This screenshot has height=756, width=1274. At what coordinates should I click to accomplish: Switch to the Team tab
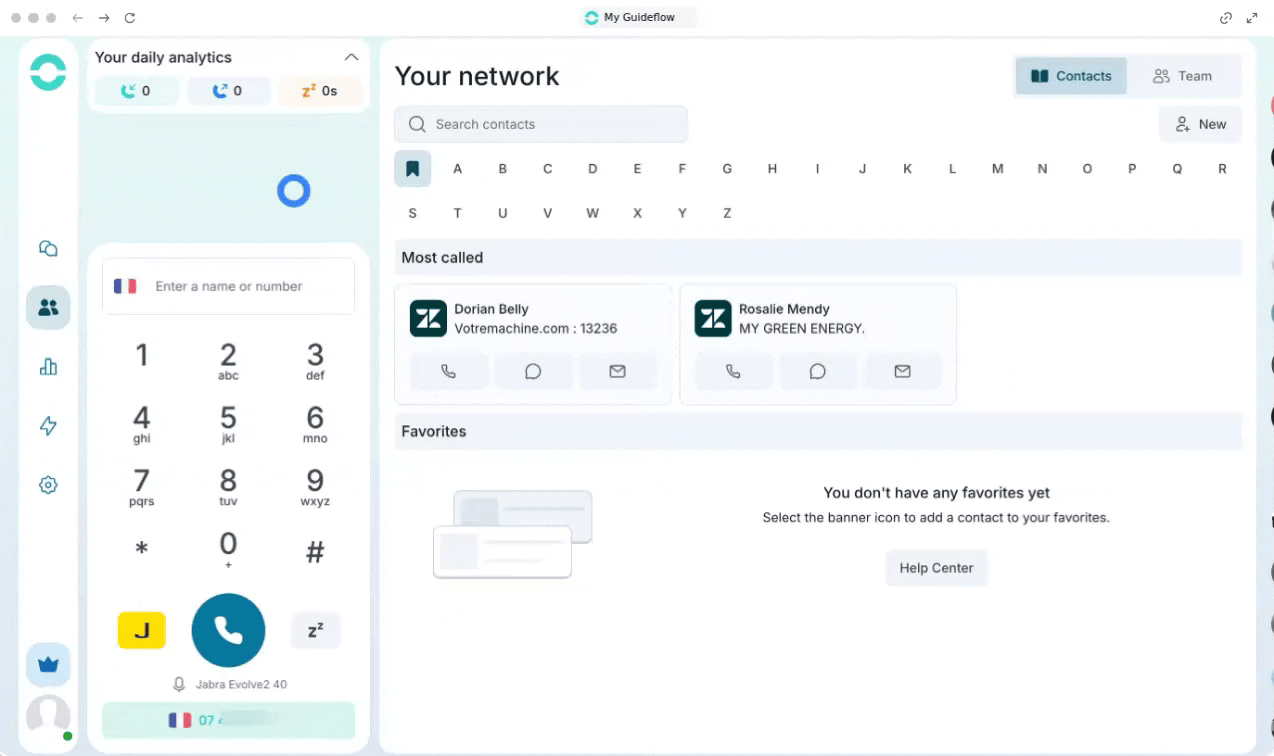point(1182,76)
